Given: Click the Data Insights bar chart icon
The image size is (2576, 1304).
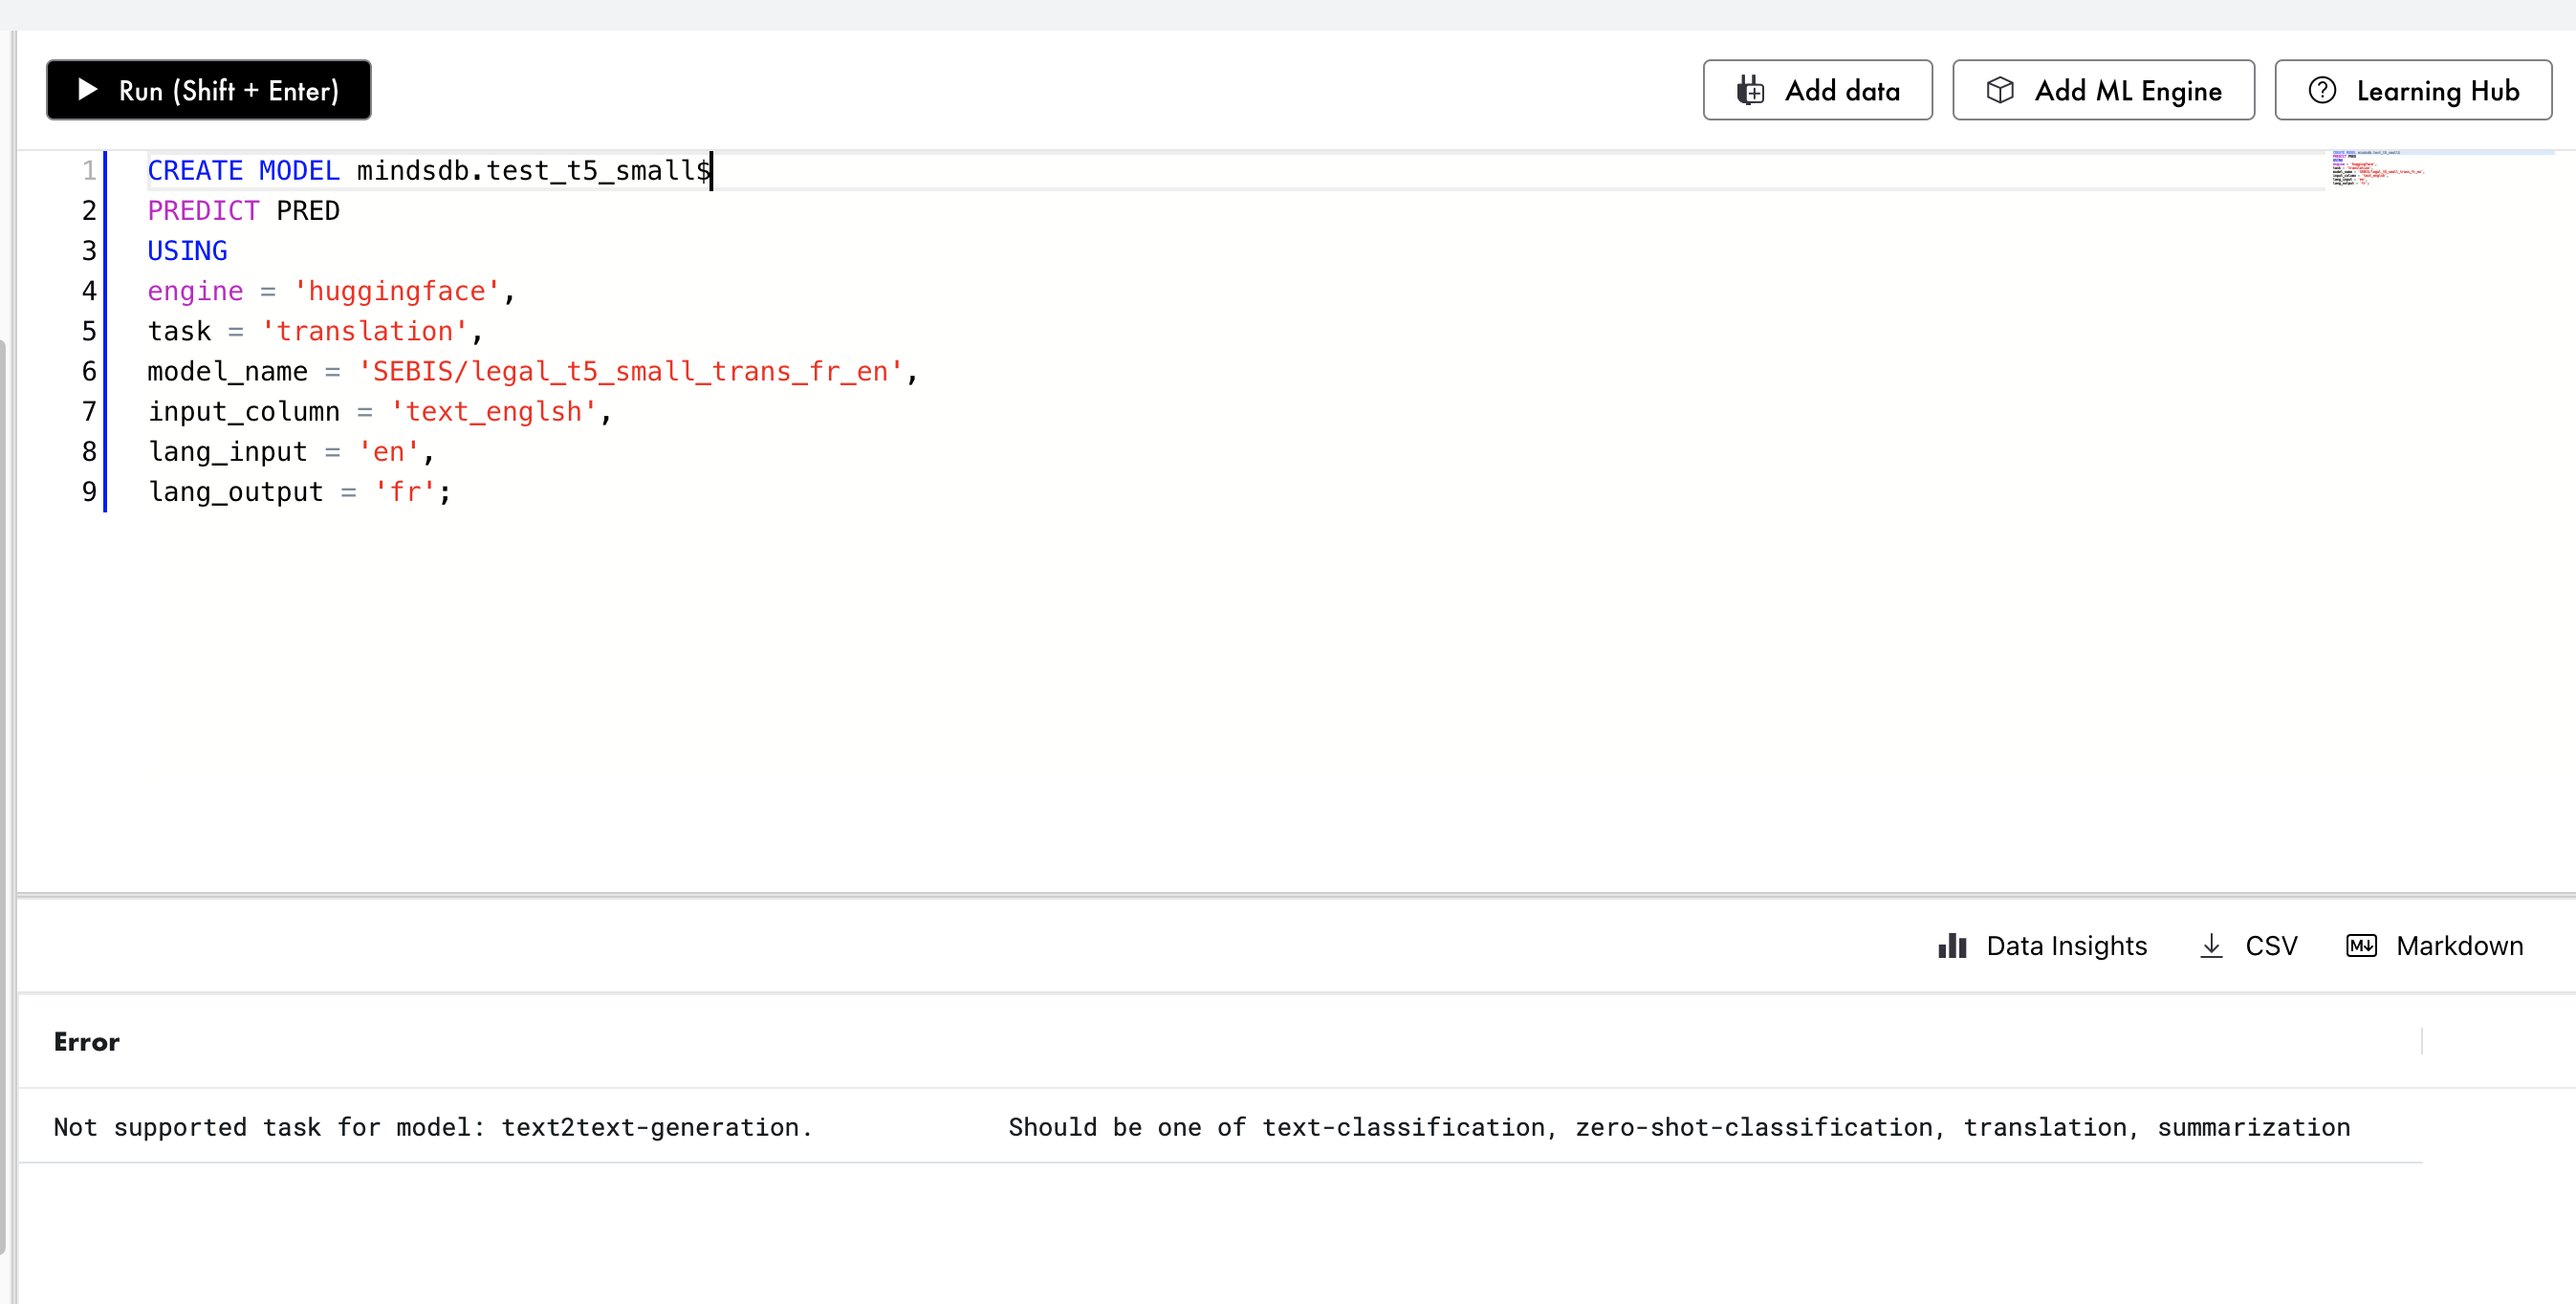Looking at the screenshot, I should coord(1952,946).
